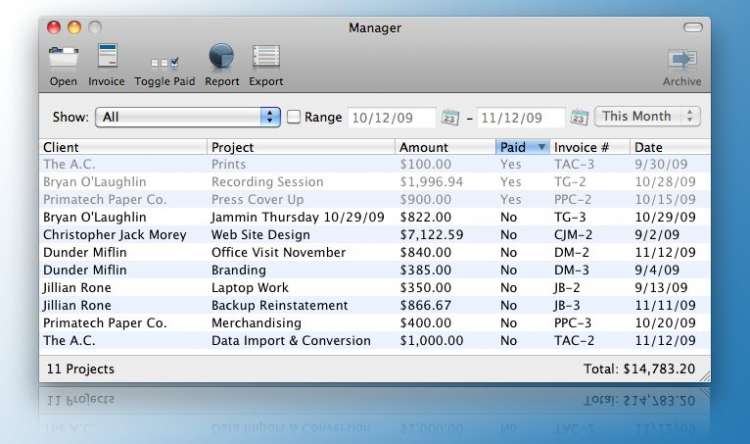Select the Prints project row
Screen dimensions: 750x444
click(x=375, y=164)
